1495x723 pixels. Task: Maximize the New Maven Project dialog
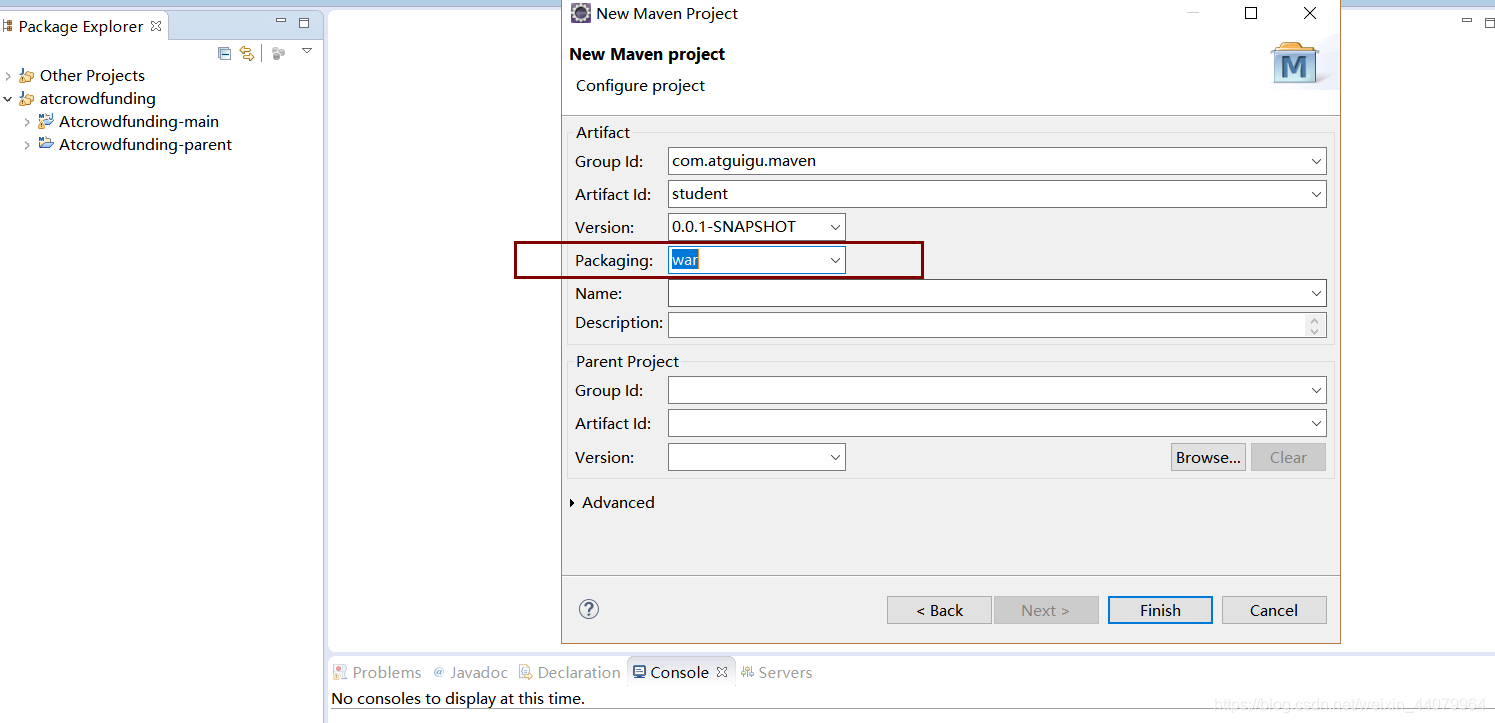click(1251, 13)
